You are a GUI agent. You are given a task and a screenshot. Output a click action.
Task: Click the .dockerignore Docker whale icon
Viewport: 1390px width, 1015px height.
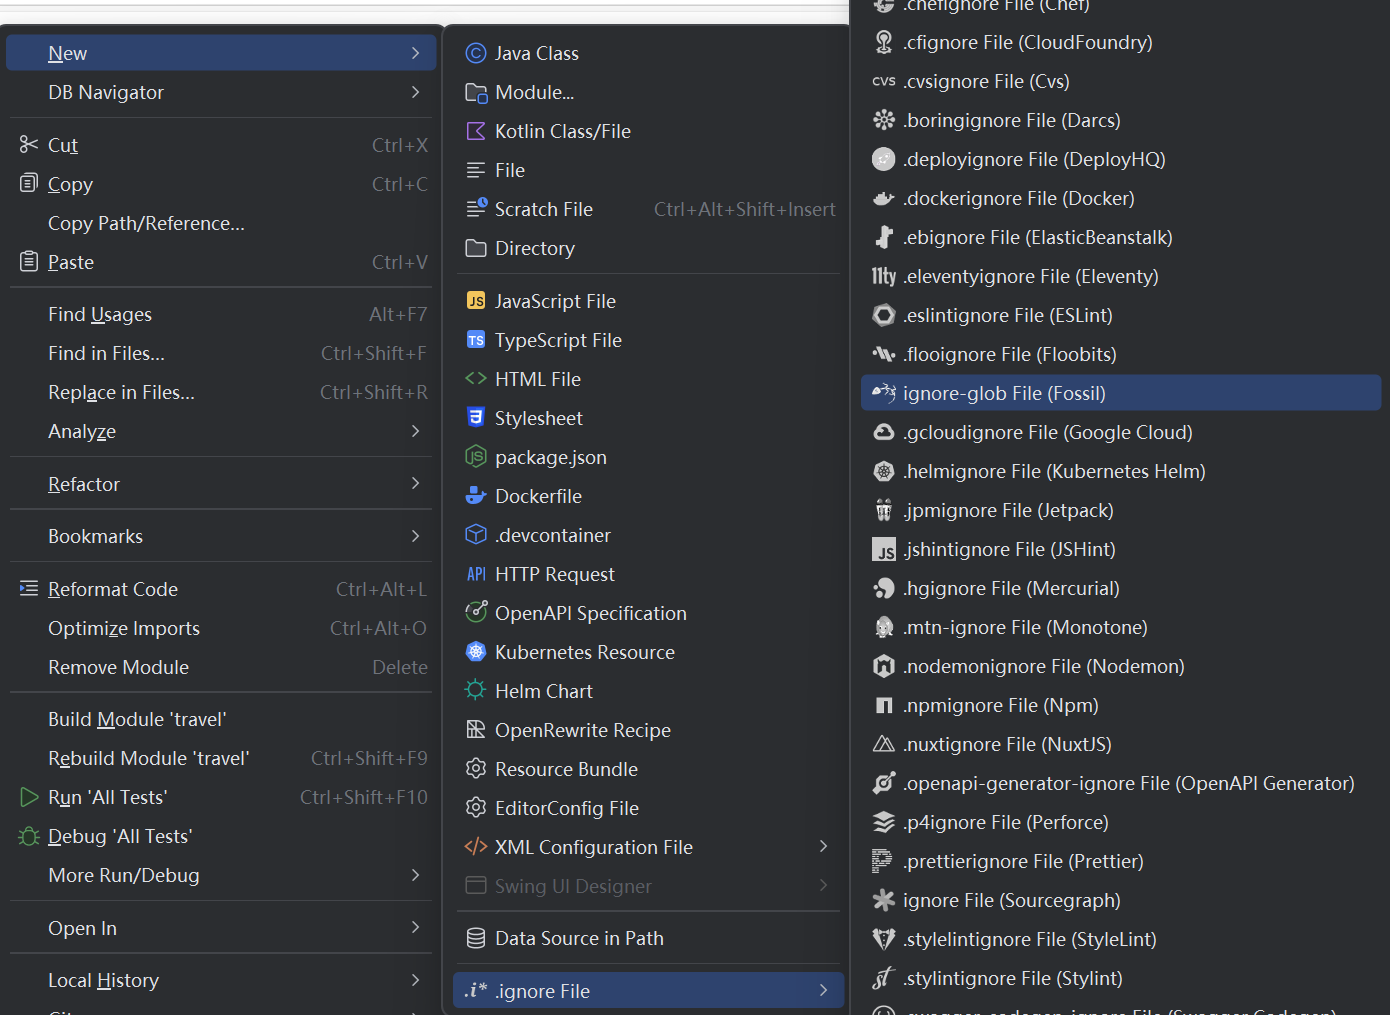point(883,198)
